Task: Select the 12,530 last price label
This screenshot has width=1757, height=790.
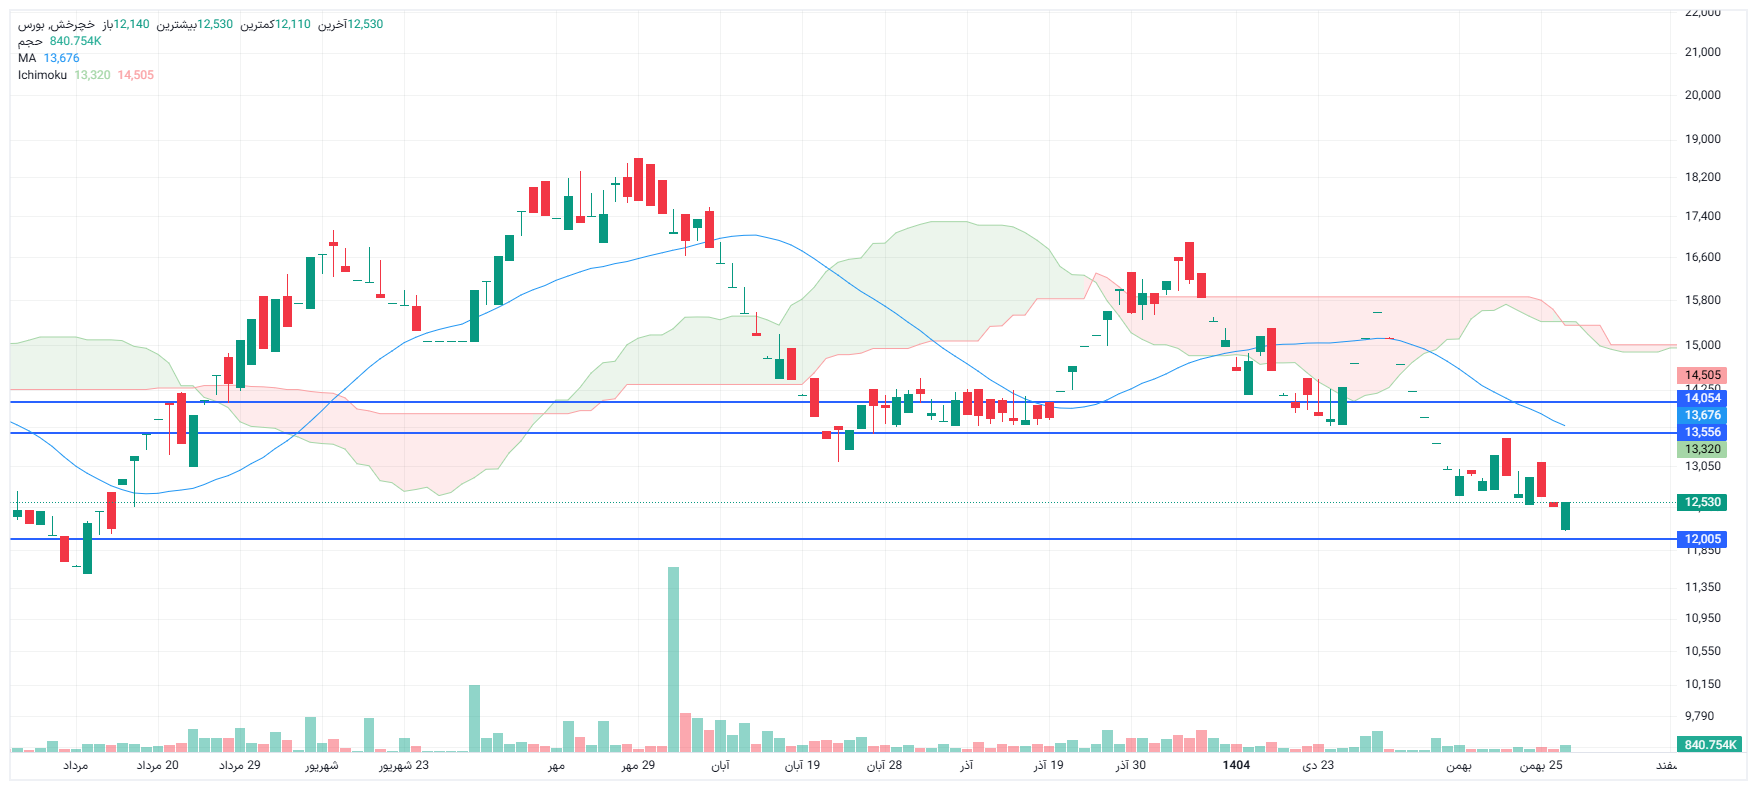Action: [x=1702, y=502]
